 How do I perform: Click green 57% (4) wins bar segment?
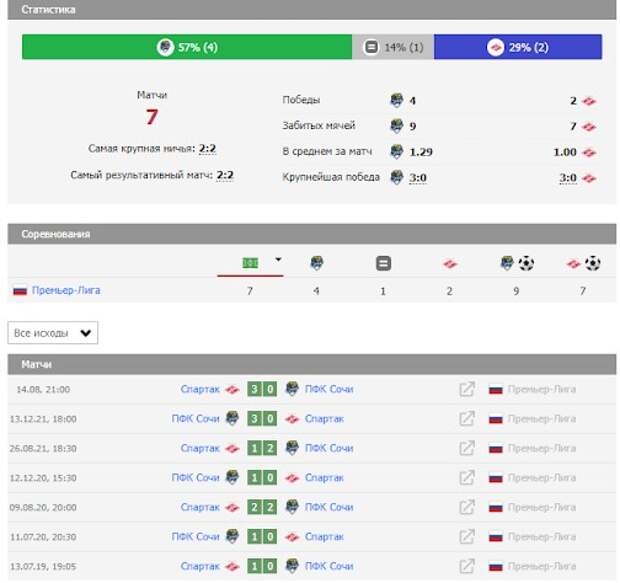(x=187, y=47)
